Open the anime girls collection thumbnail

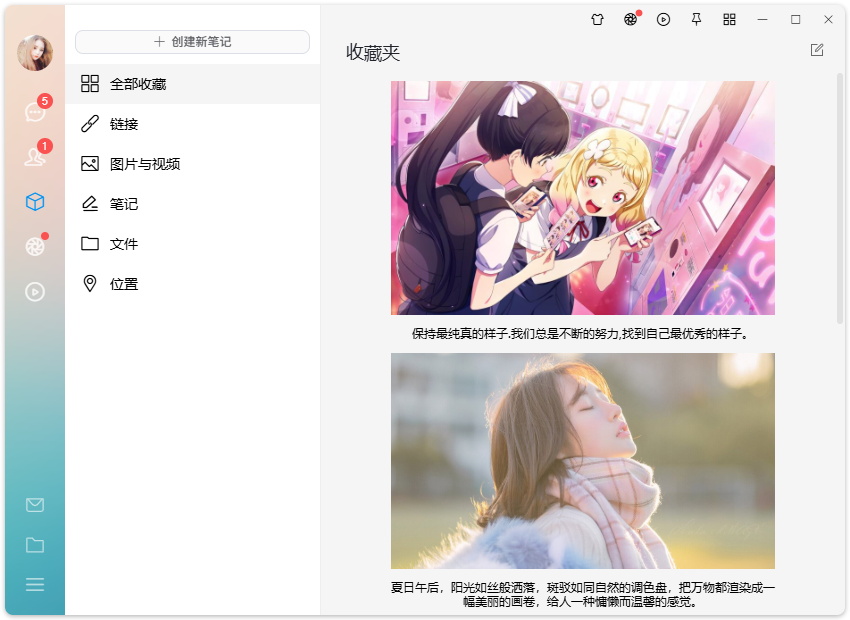point(583,196)
